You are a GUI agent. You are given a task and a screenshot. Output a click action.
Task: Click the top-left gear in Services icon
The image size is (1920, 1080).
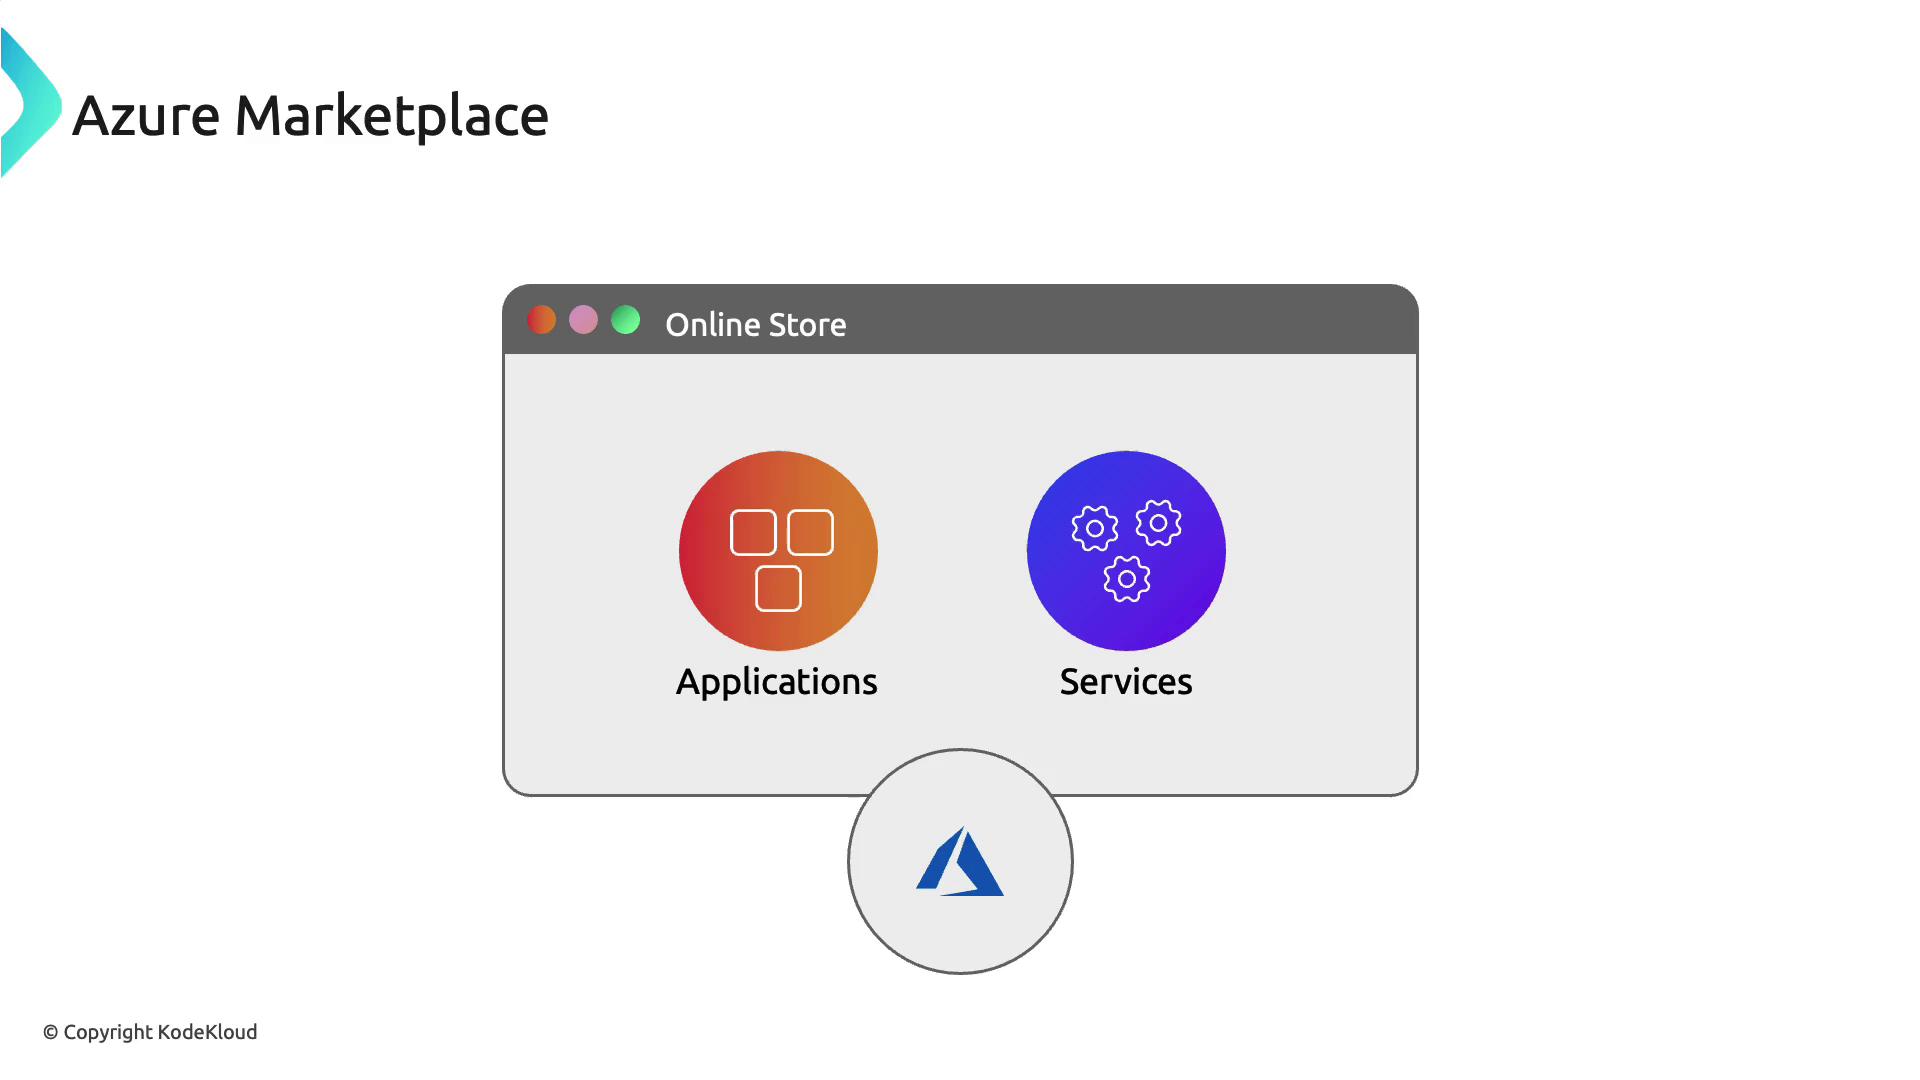click(1095, 528)
